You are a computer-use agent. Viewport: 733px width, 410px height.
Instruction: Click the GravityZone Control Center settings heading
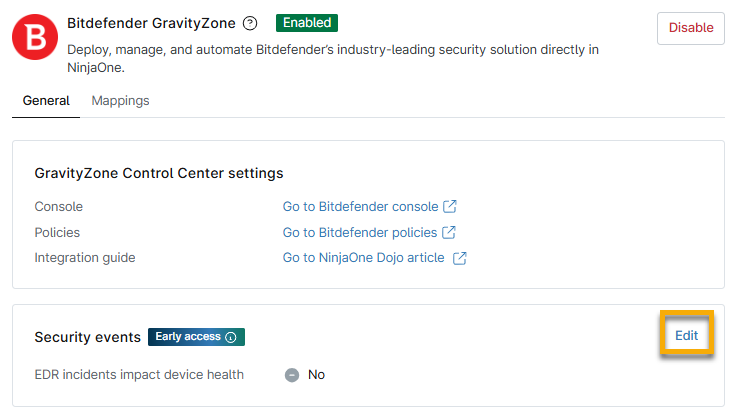click(x=159, y=173)
